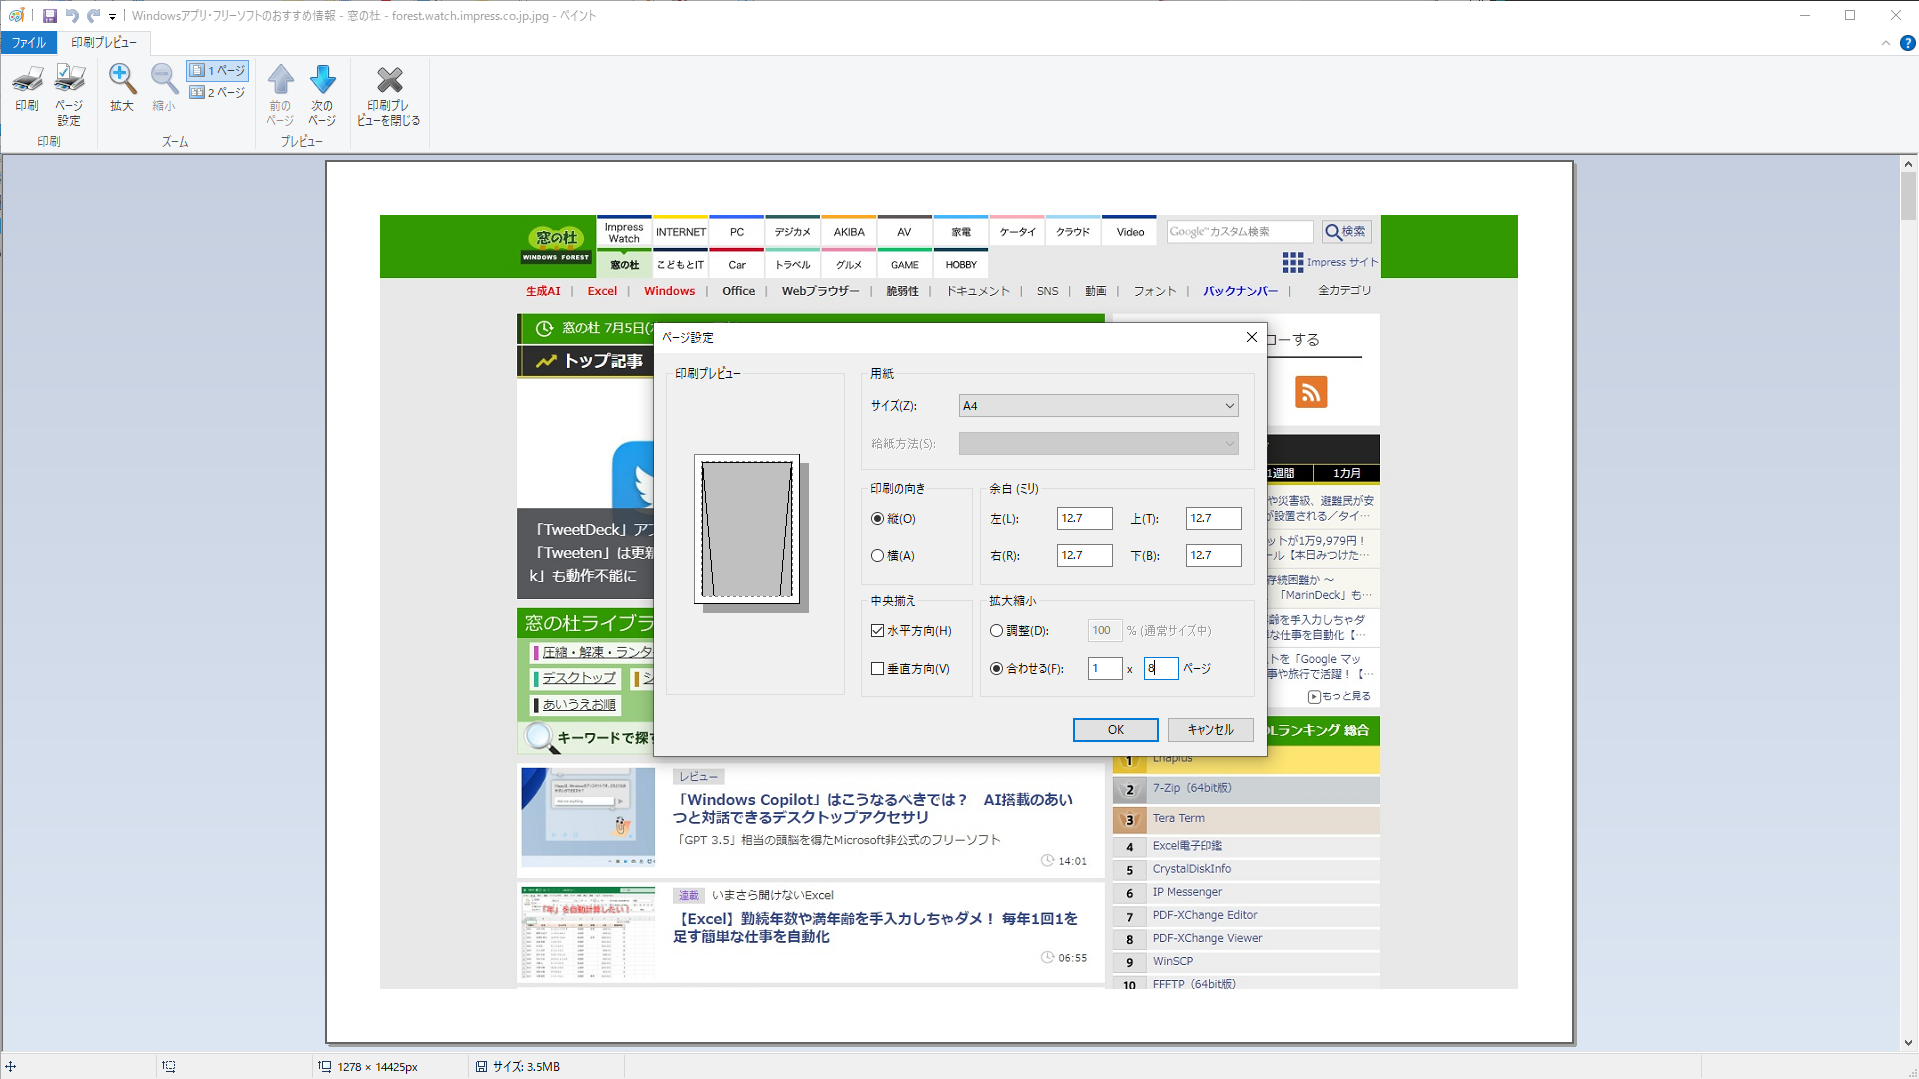Image resolution: width=1919 pixels, height=1079 pixels.
Task: Click the cursor position icon in the status bar
Action: coord(11,1067)
